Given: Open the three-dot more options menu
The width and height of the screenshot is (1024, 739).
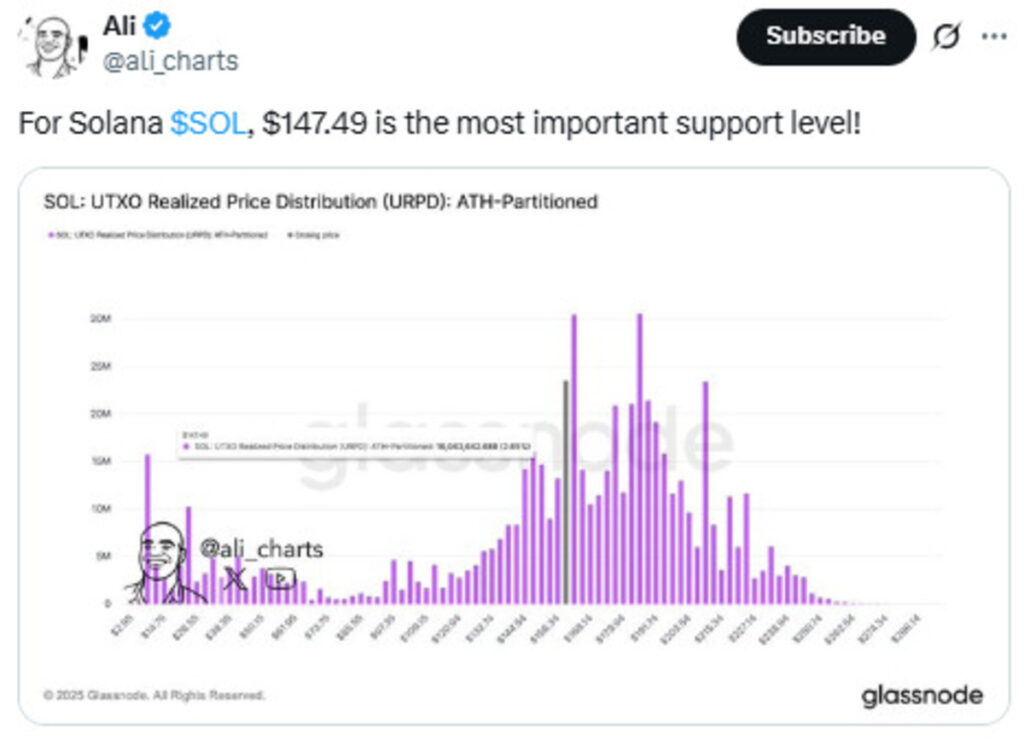Looking at the screenshot, I should click(x=994, y=37).
